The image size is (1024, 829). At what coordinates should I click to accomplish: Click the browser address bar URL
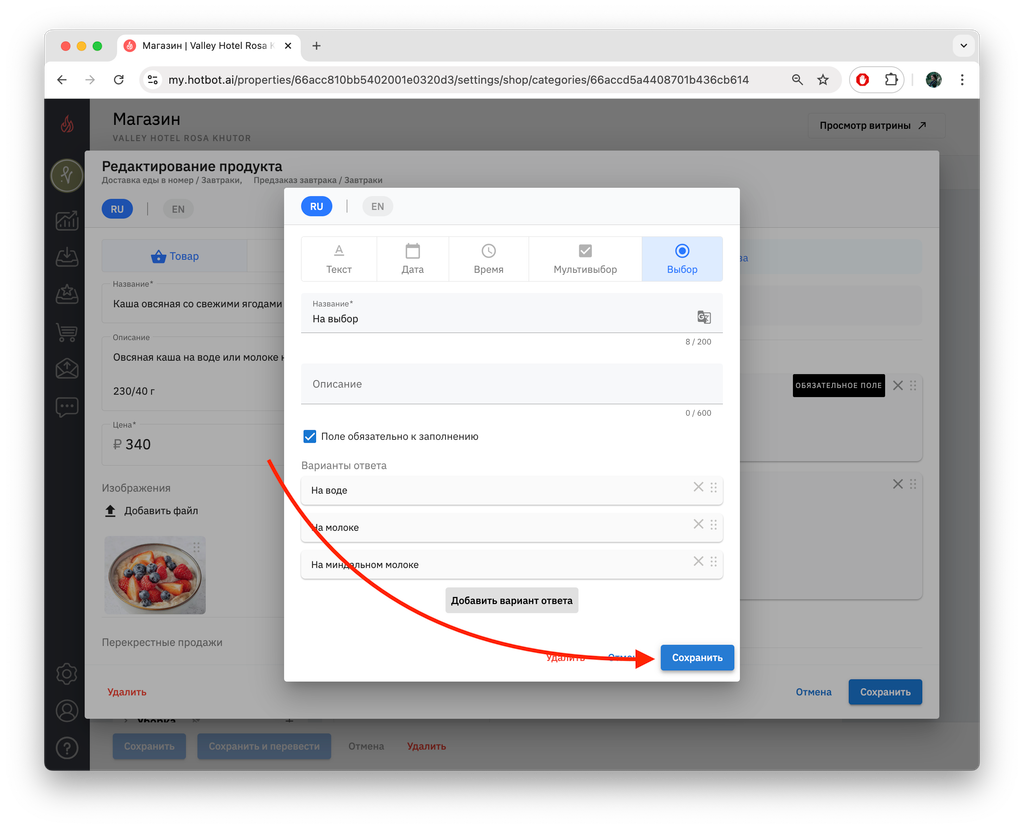pyautogui.click(x=458, y=80)
